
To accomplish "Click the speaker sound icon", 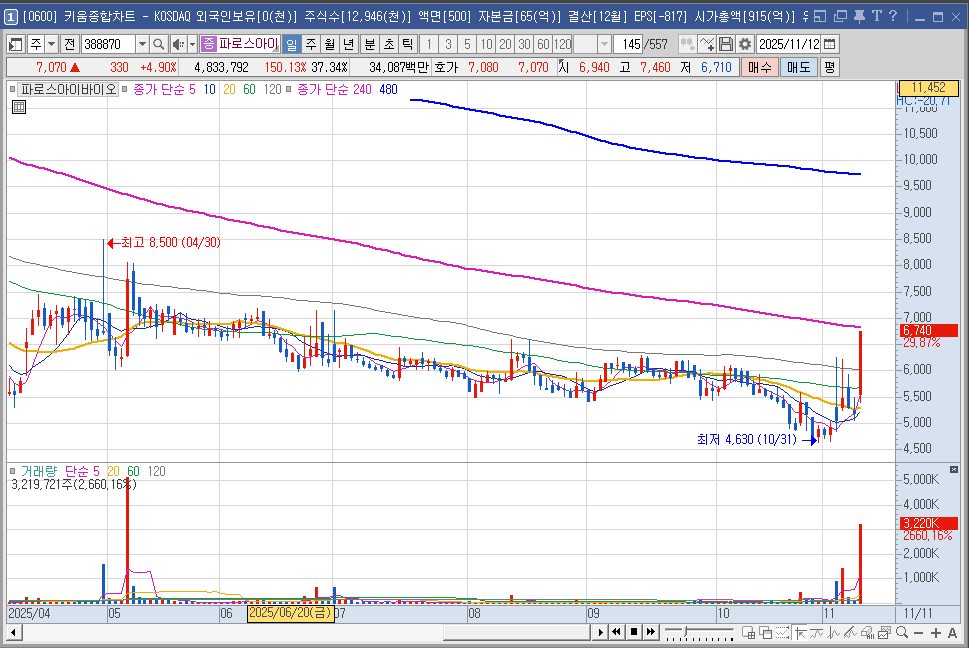I will [x=178, y=44].
